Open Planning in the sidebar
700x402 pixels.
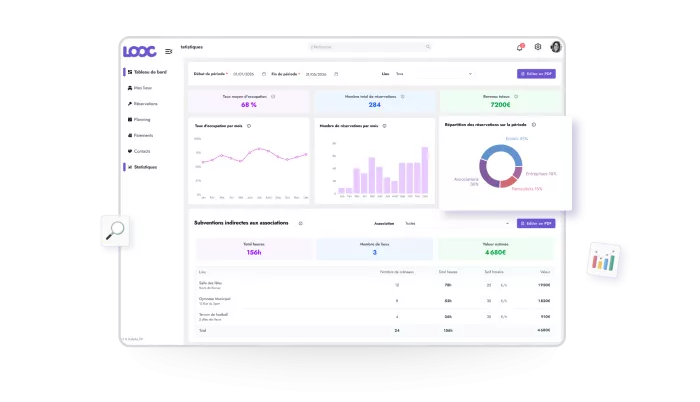pyautogui.click(x=139, y=120)
